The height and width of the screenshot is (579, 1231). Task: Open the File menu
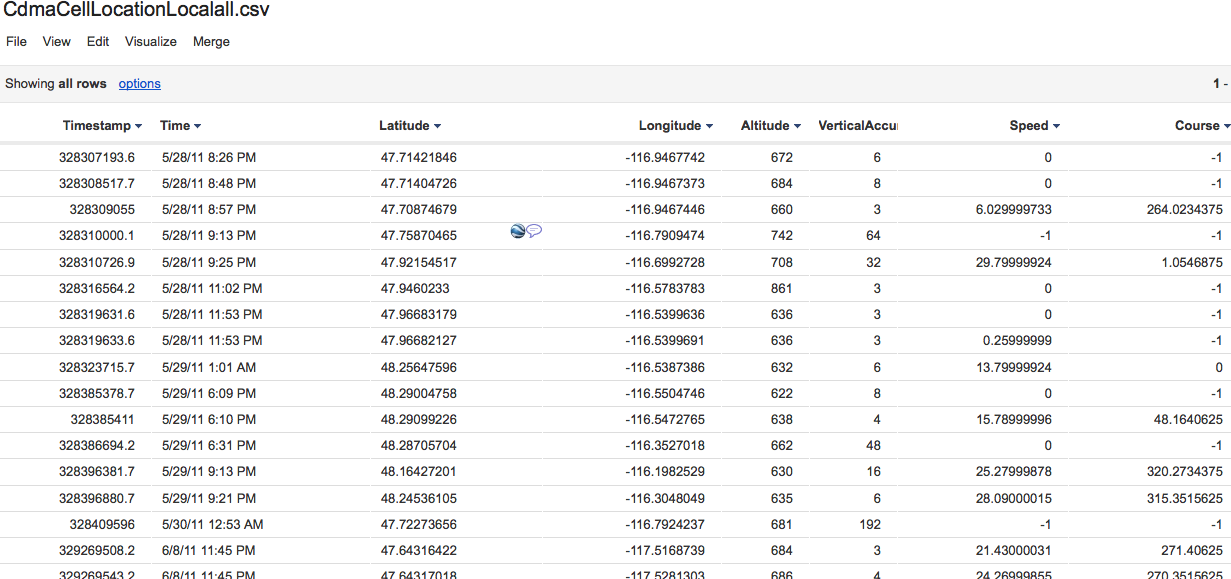[x=16, y=42]
